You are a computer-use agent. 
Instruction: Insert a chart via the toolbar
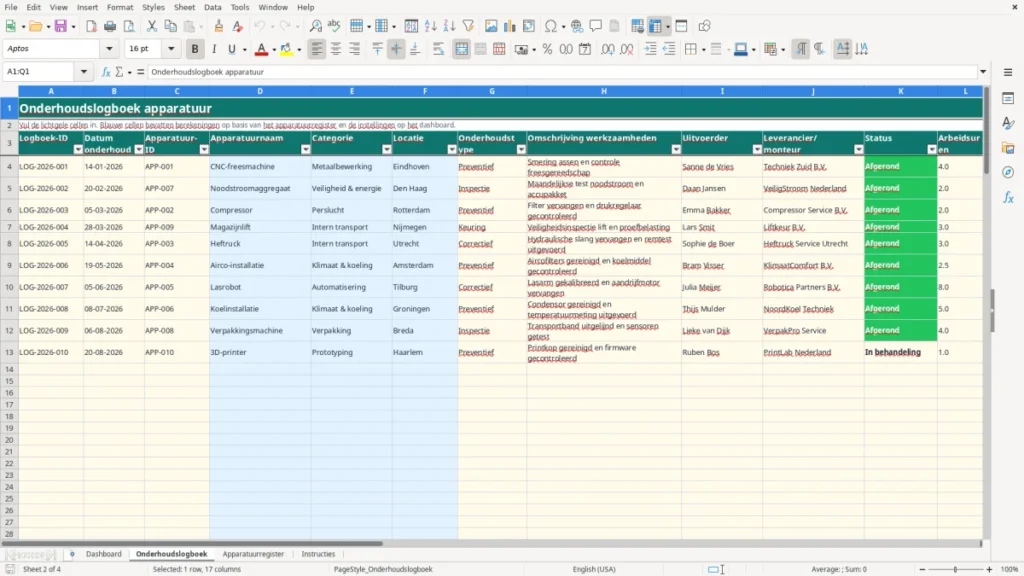tap(509, 26)
